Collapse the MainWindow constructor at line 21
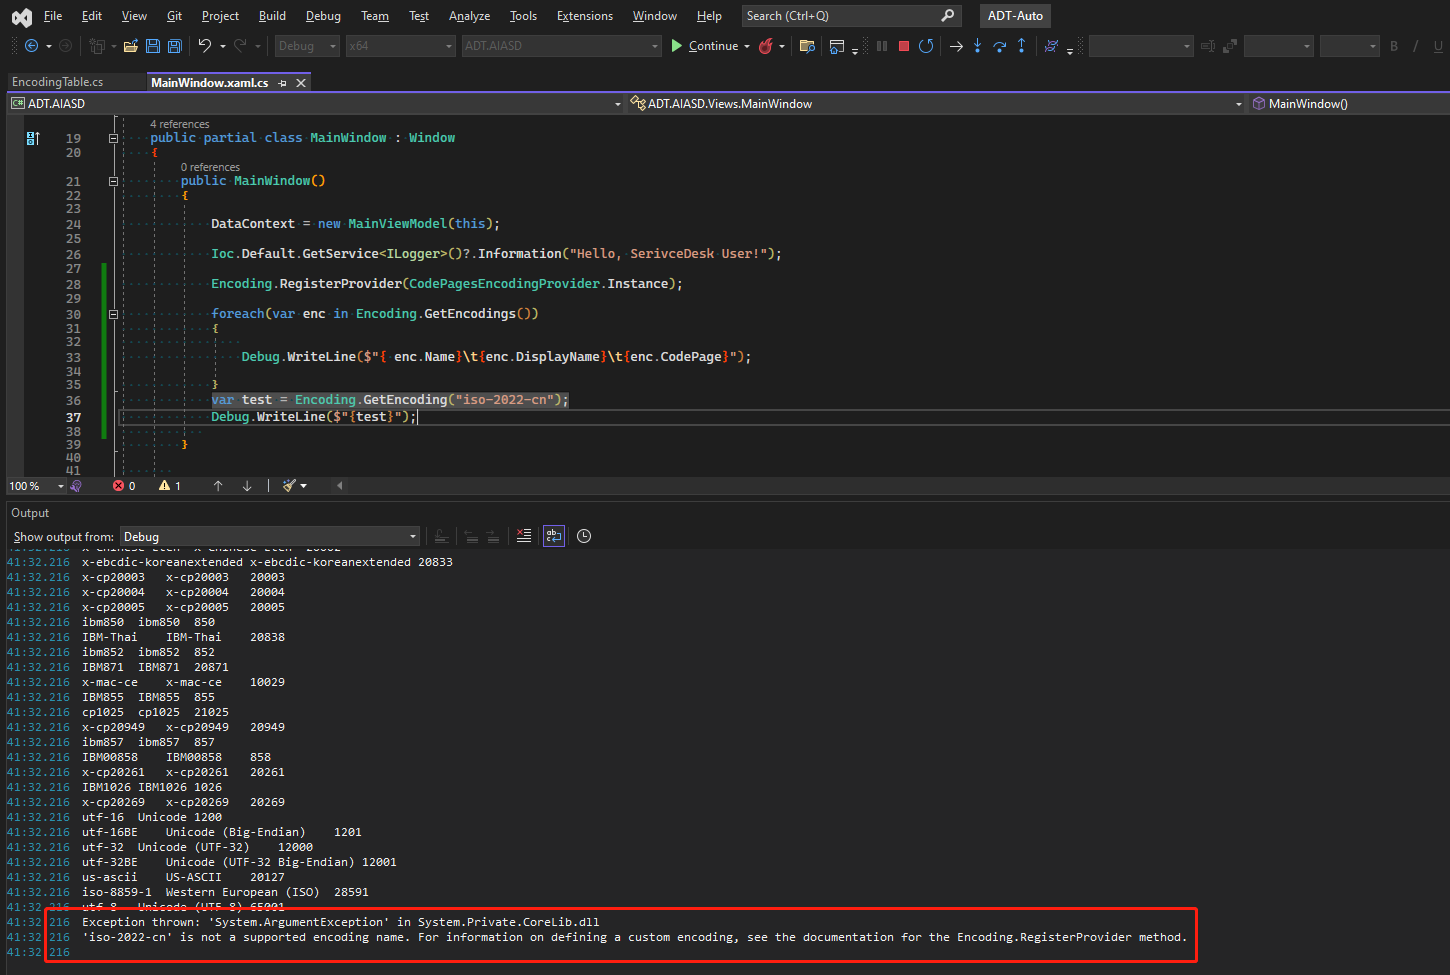 tap(113, 182)
